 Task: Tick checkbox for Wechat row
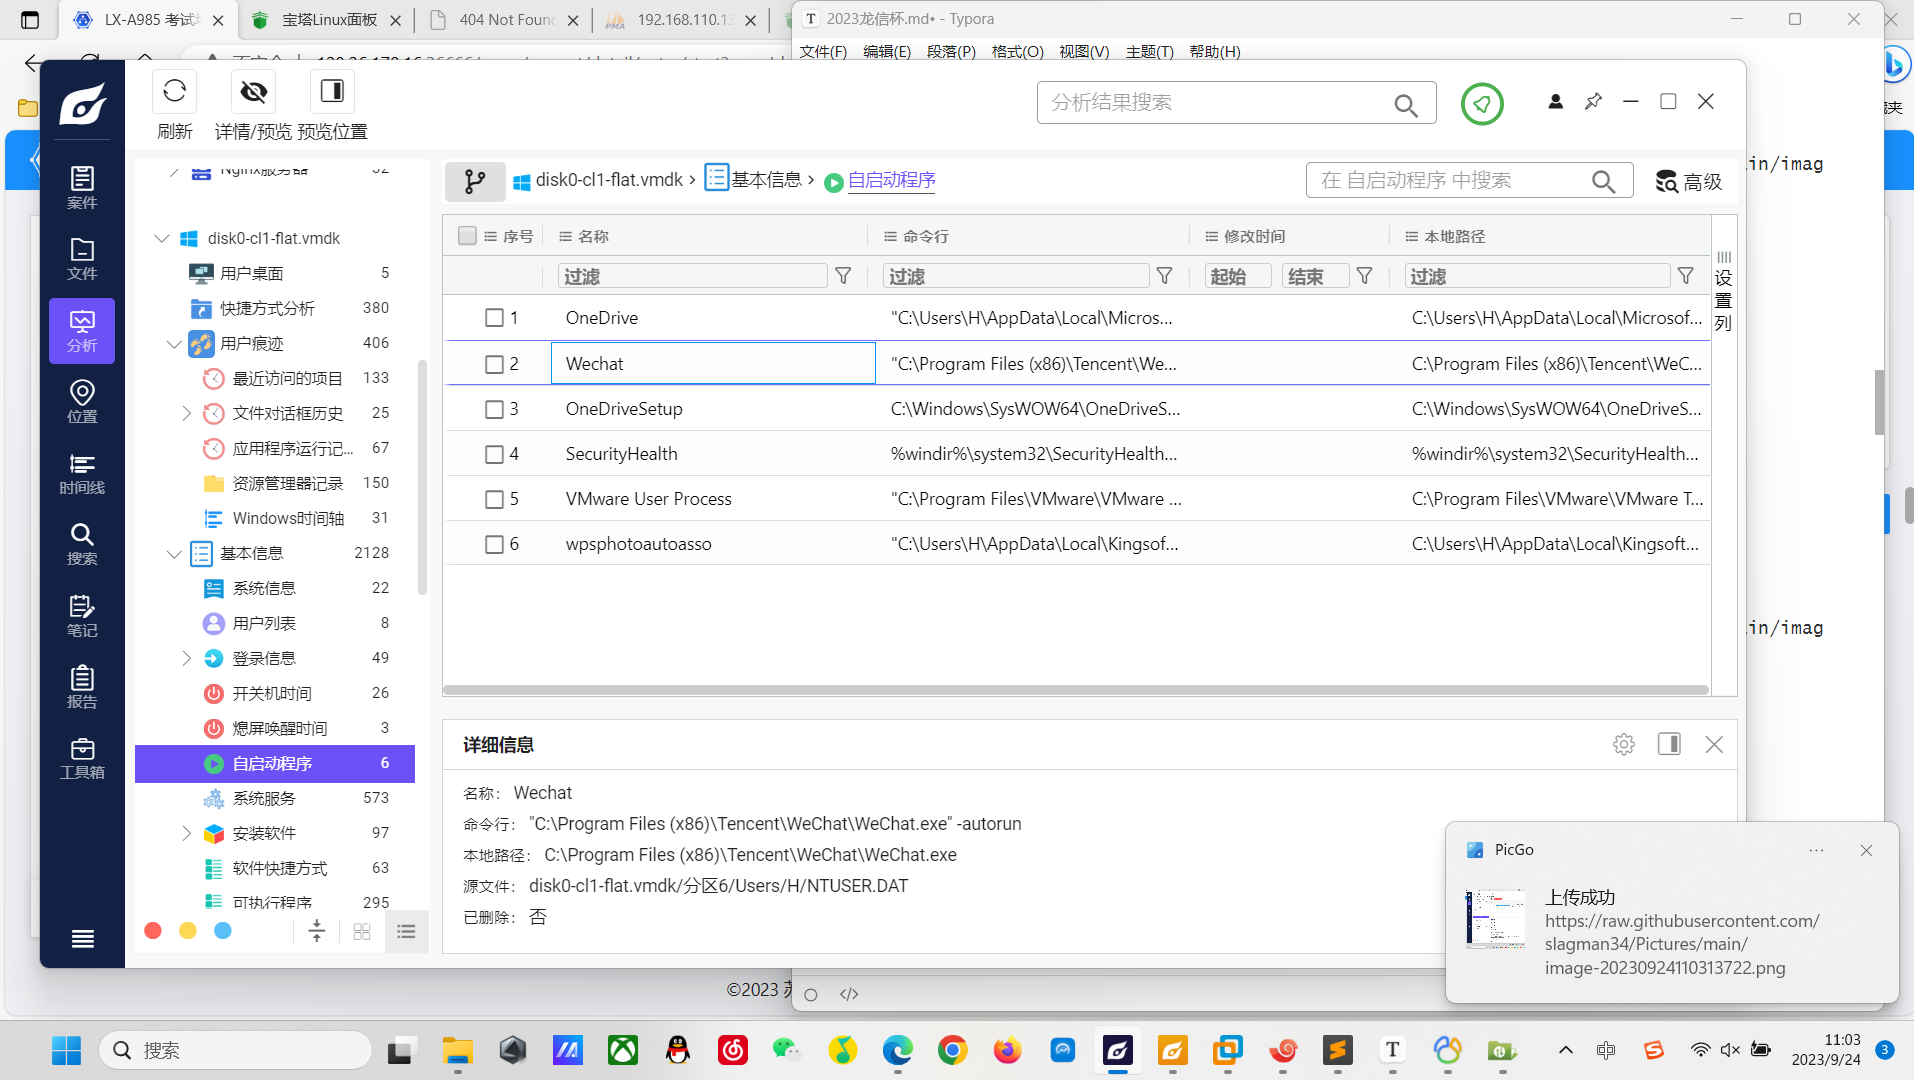[494, 364]
